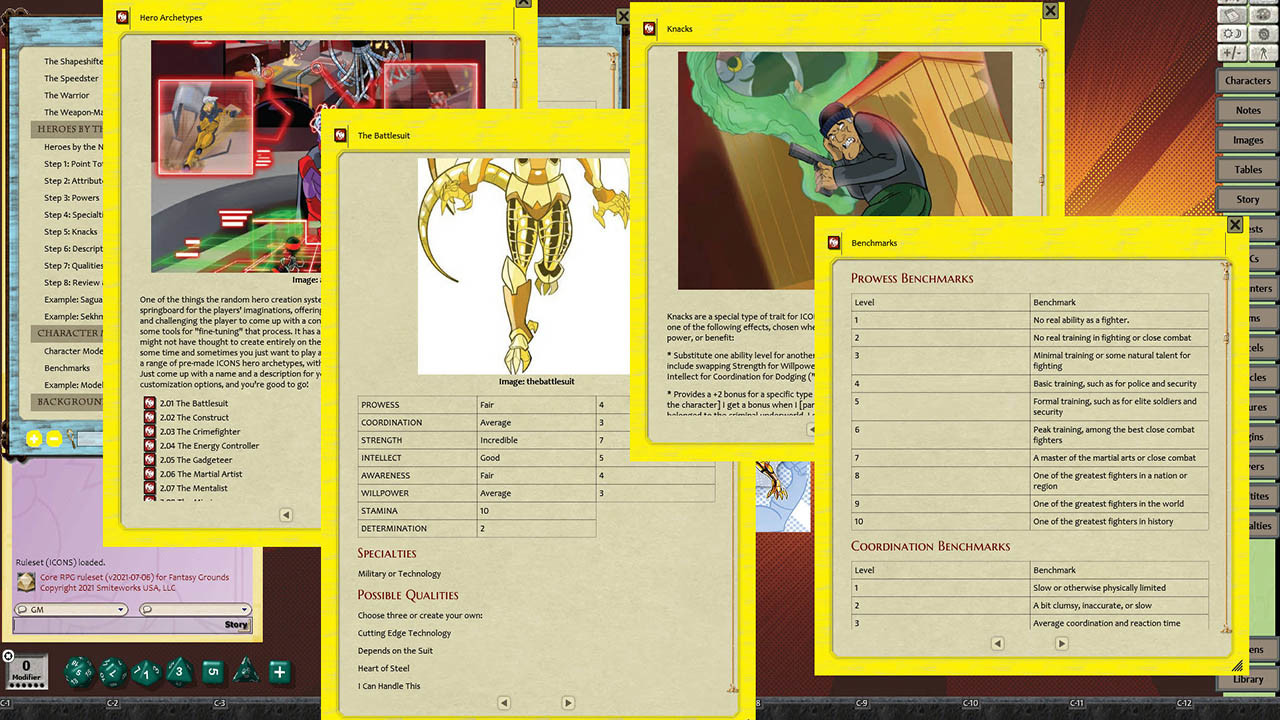Add a custom die with the green plus icon
This screenshot has height=720, width=1280.
coord(280,670)
